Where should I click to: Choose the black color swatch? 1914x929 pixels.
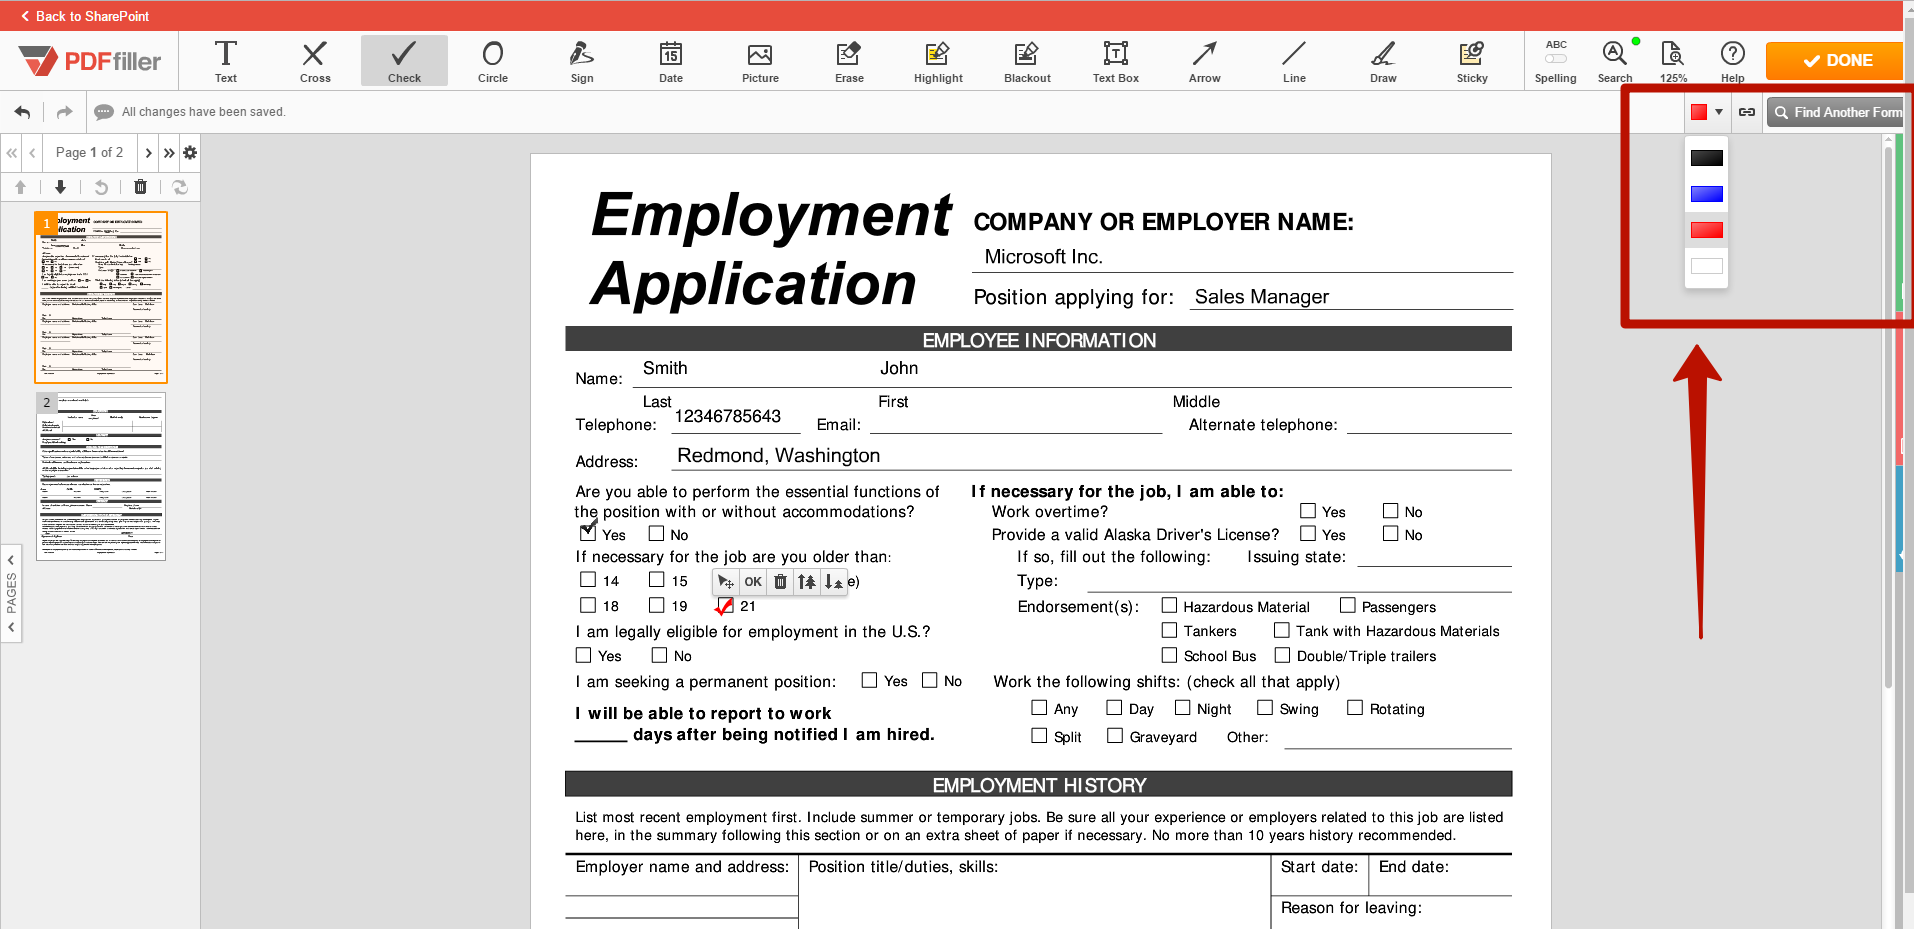click(x=1706, y=158)
